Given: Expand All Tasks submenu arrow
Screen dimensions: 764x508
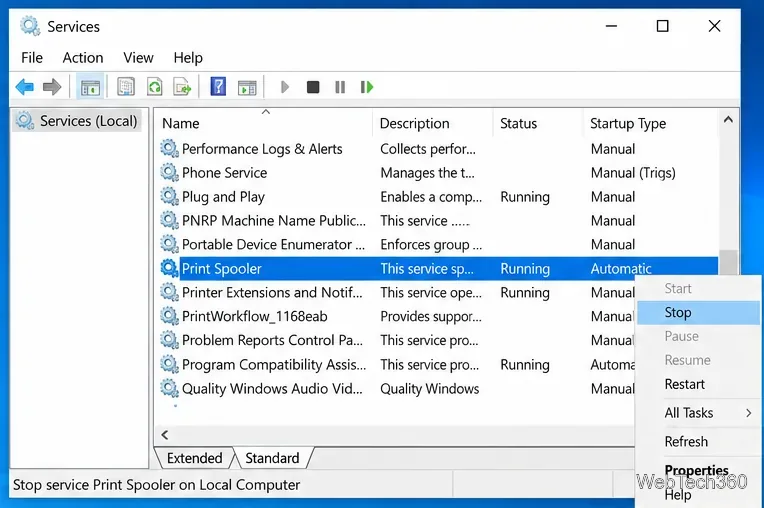Looking at the screenshot, I should (749, 413).
